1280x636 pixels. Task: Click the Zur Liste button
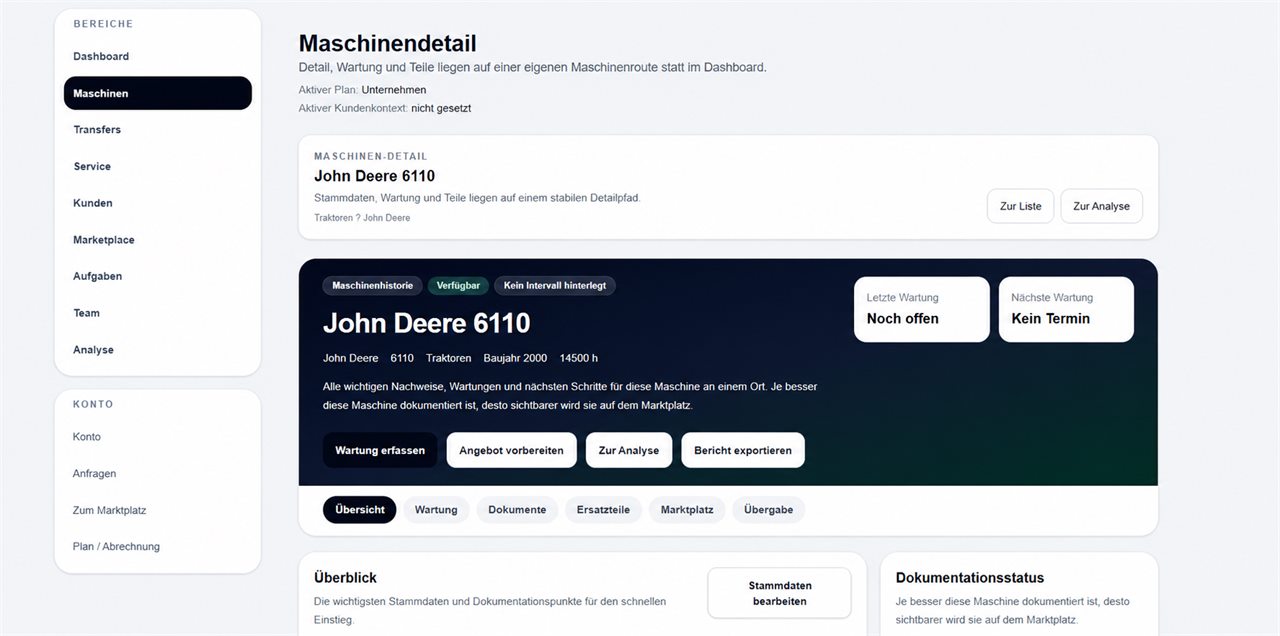1020,206
